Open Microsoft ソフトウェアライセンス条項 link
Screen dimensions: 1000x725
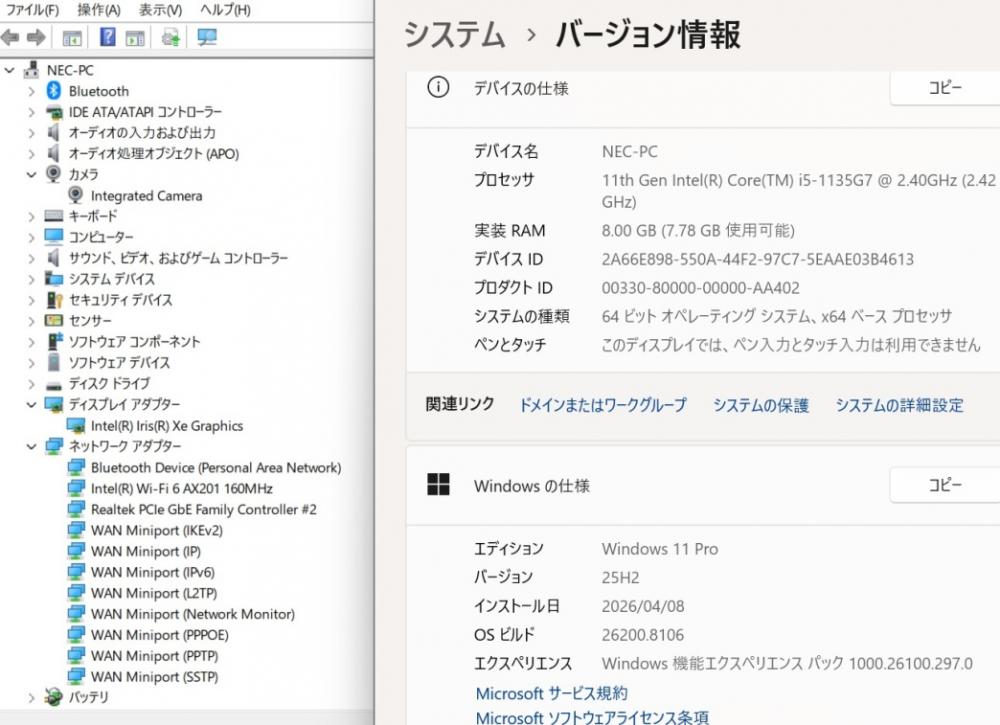(592, 717)
